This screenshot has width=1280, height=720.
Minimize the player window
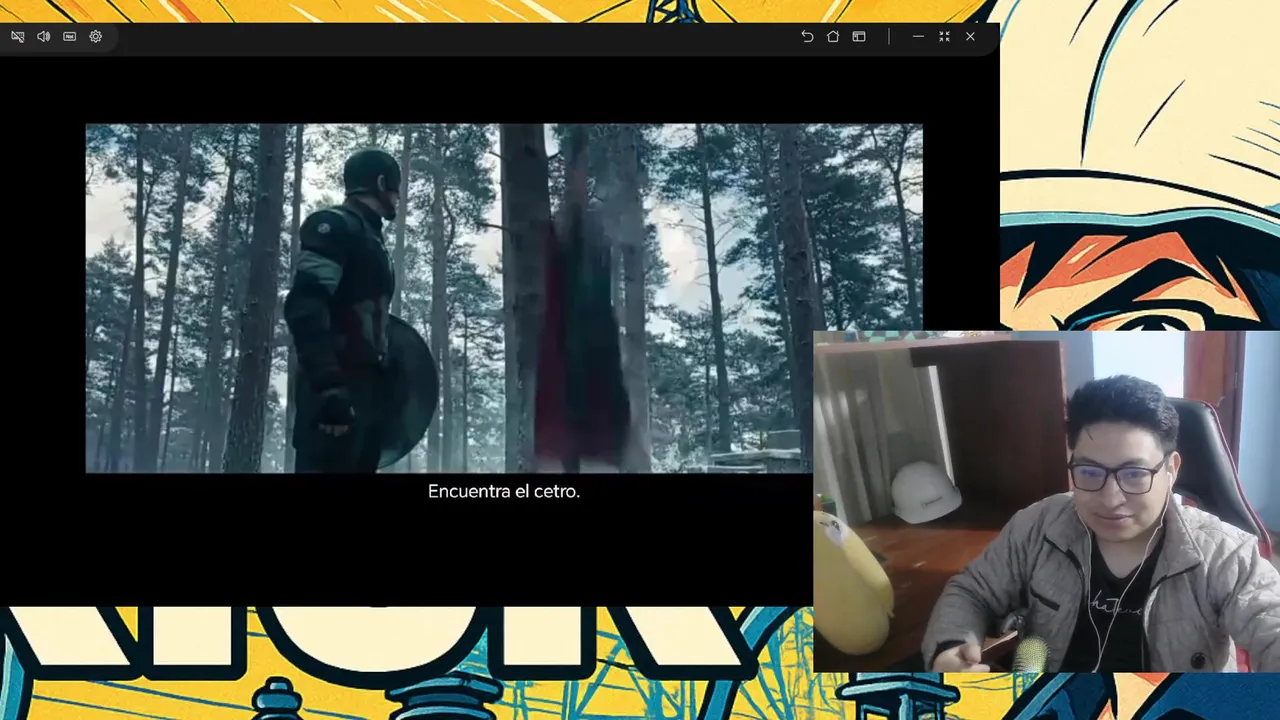(918, 36)
